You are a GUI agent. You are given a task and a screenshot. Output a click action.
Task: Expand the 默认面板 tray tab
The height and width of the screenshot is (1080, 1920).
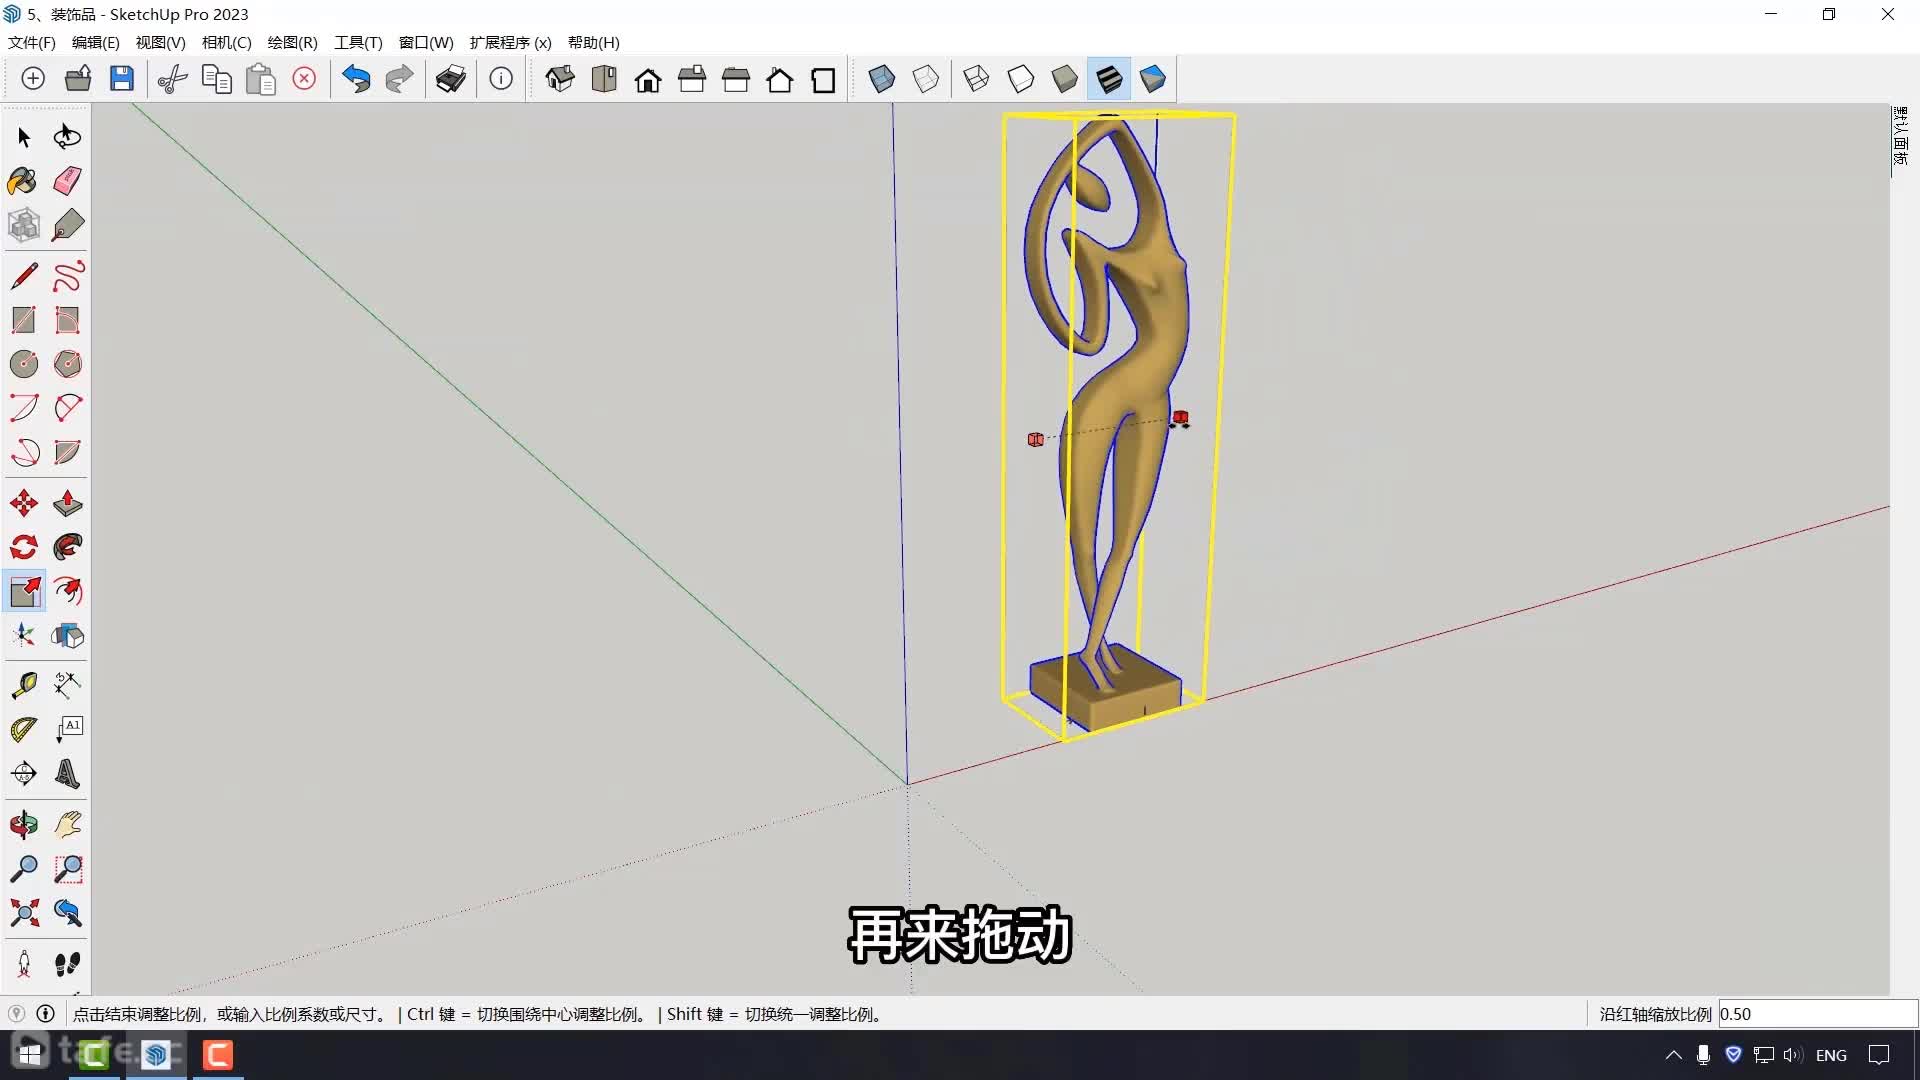coord(1900,136)
